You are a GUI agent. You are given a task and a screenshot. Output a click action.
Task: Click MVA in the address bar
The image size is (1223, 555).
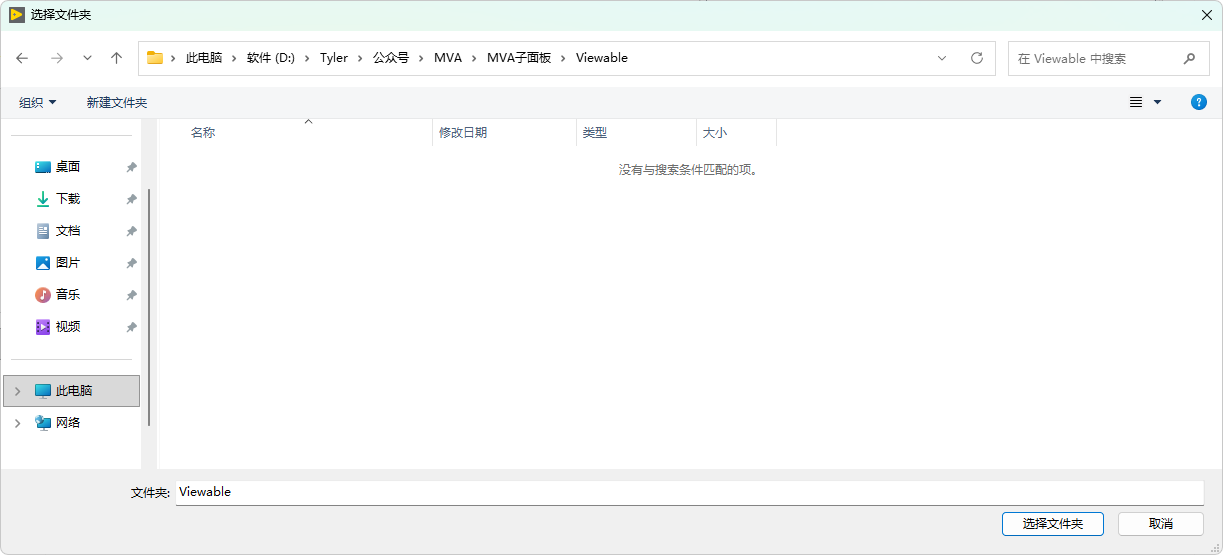[x=448, y=58]
